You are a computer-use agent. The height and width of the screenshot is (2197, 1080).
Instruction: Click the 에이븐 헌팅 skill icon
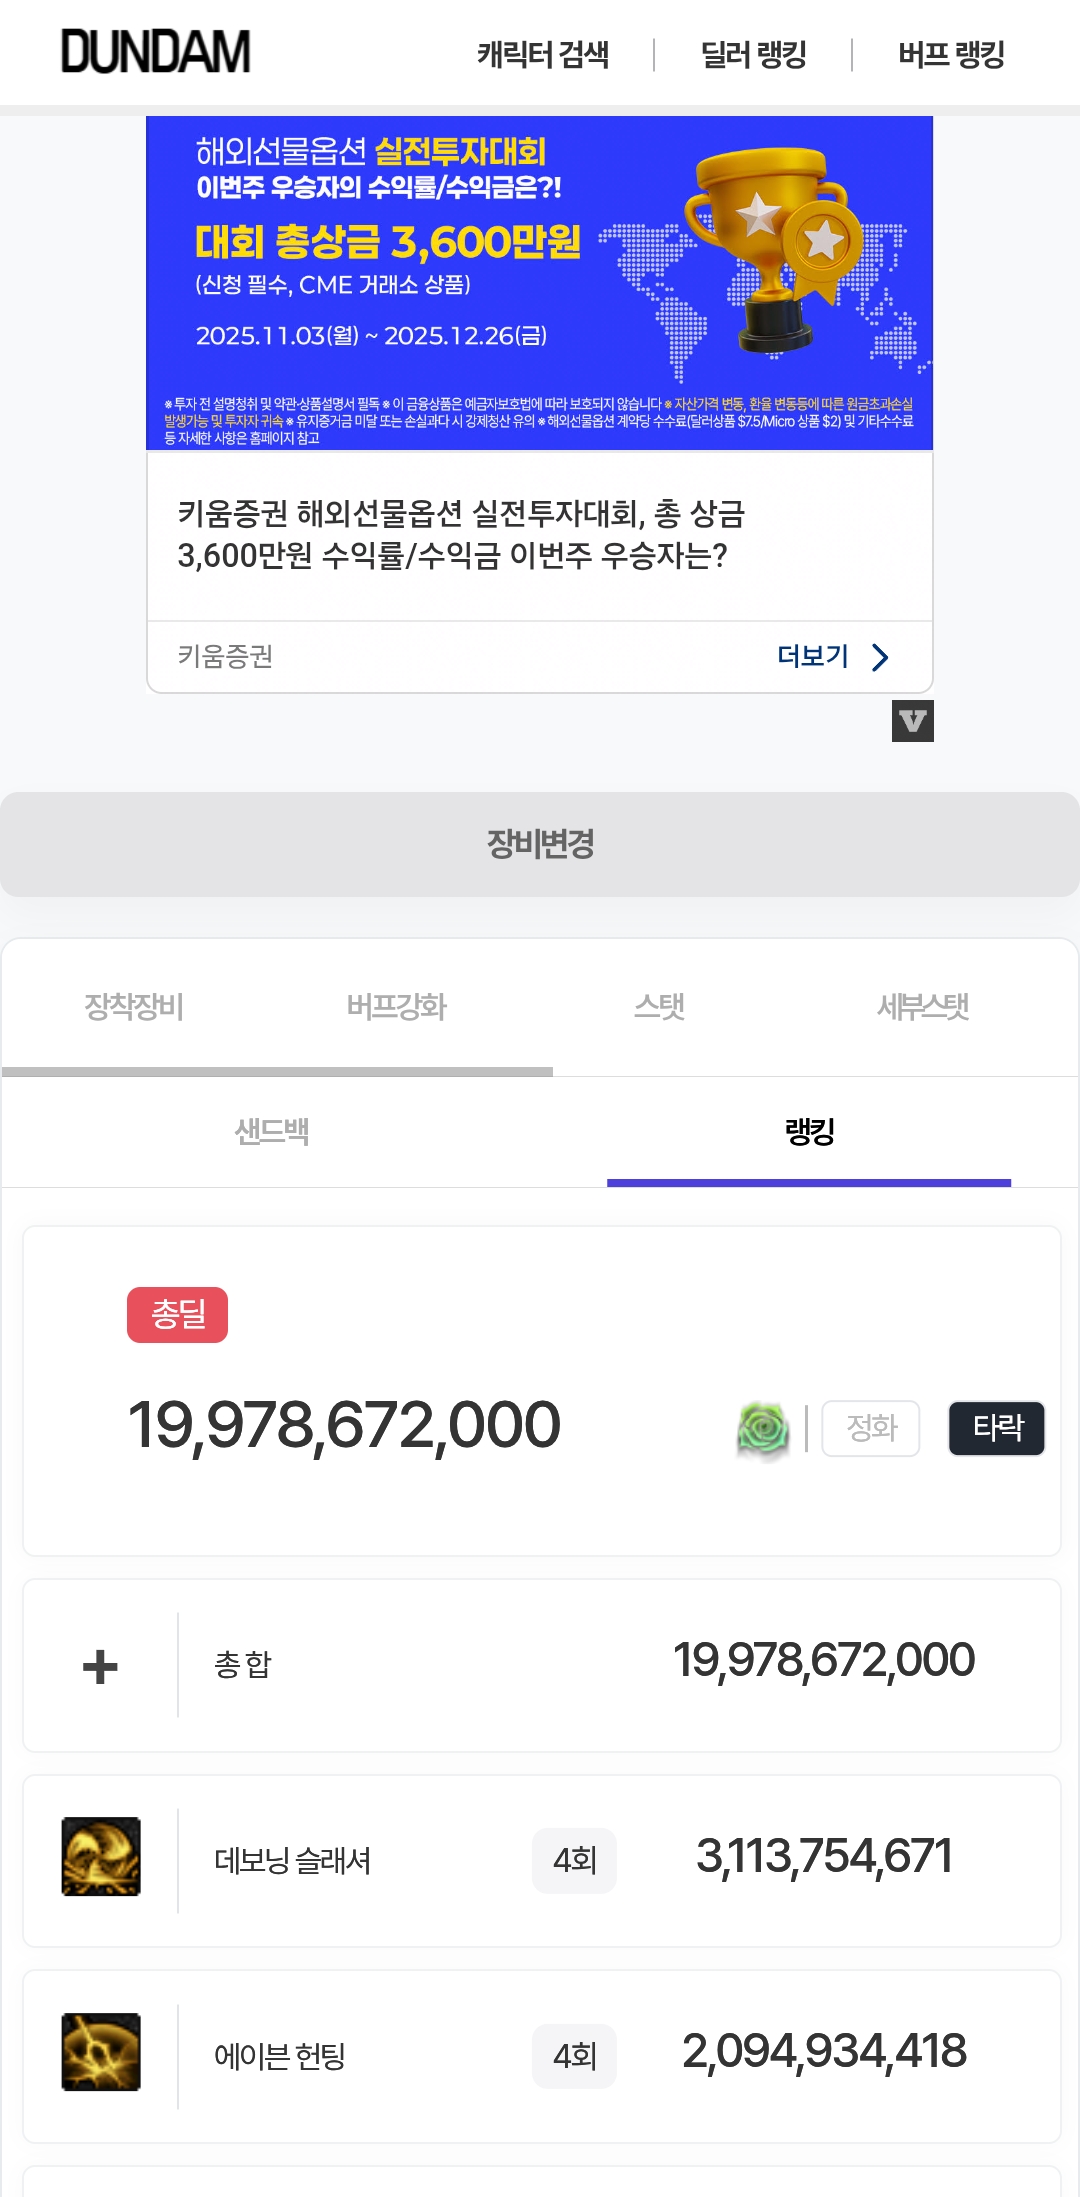point(101,2052)
